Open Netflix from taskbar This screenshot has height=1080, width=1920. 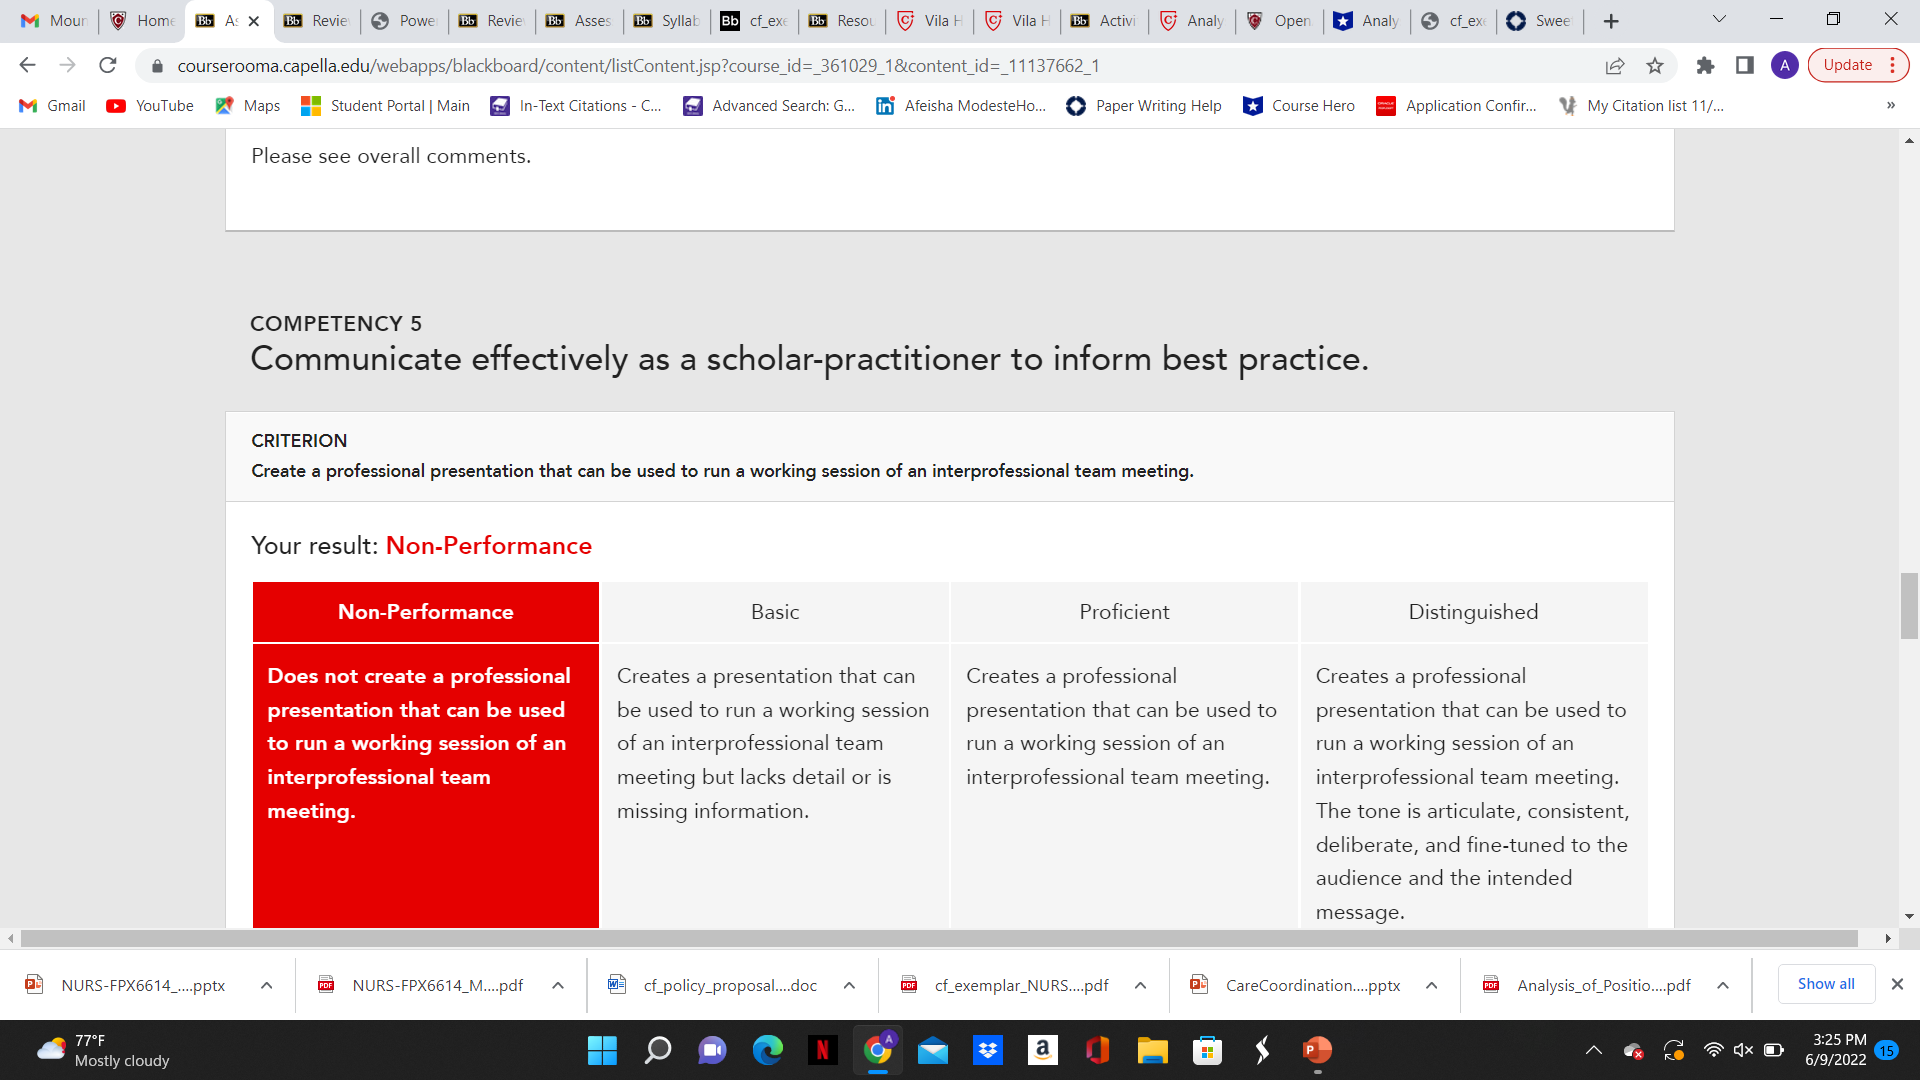click(x=822, y=1050)
